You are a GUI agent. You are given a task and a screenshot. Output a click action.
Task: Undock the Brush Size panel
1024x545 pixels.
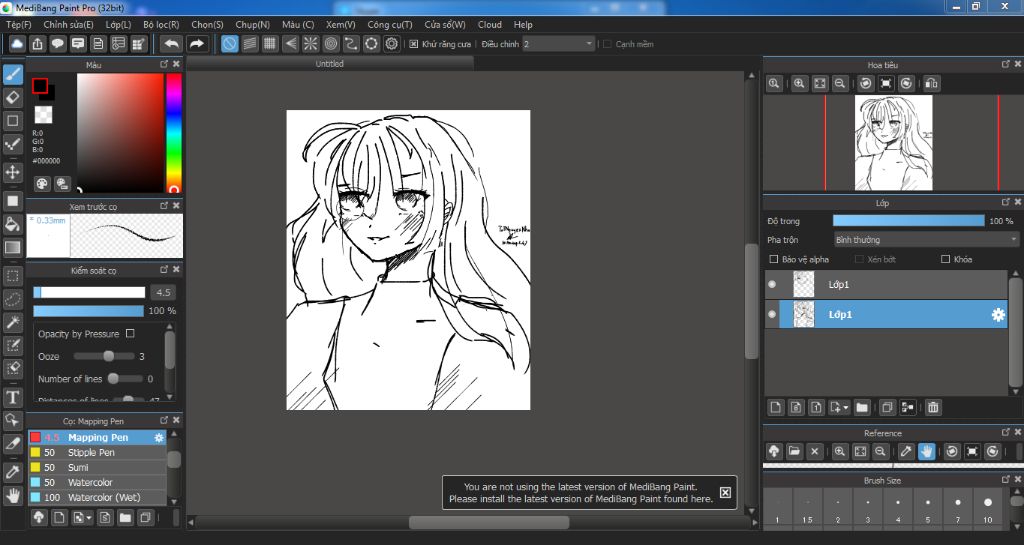[x=1006, y=480]
